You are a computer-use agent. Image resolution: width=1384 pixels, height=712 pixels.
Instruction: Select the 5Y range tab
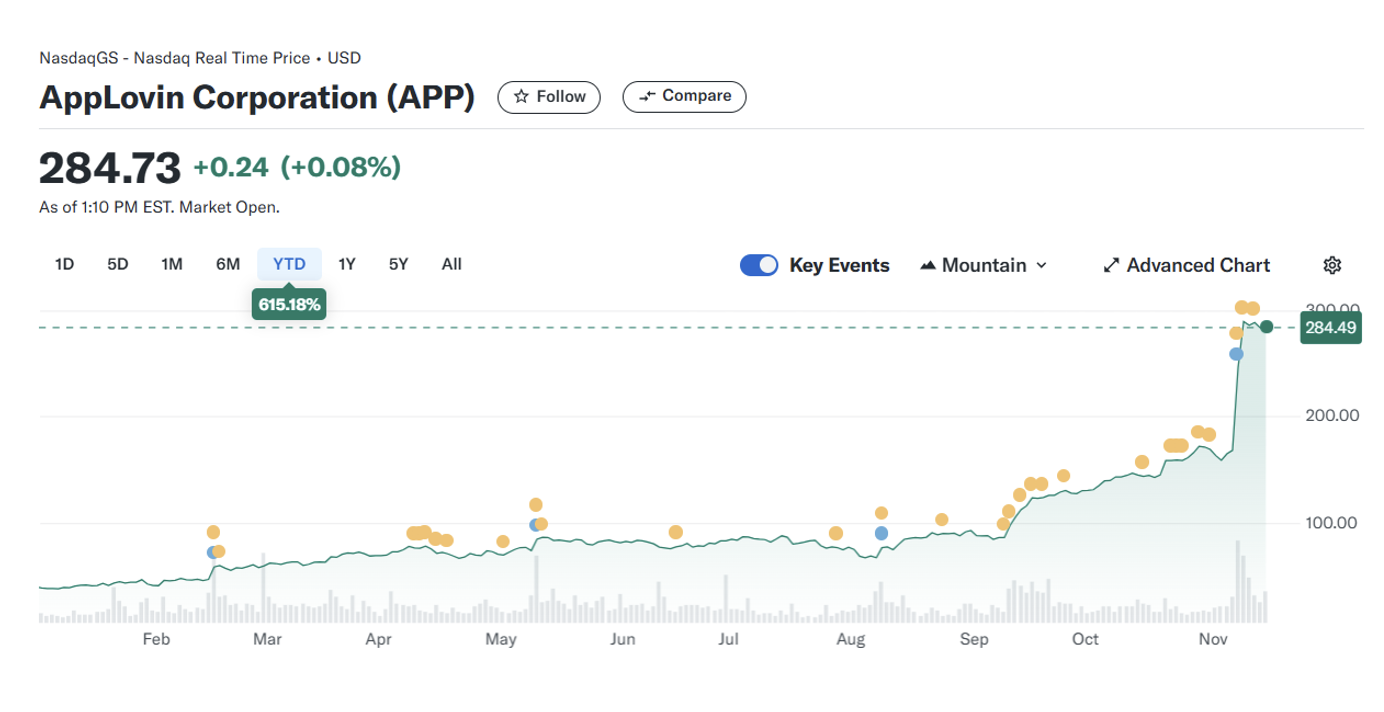[399, 264]
